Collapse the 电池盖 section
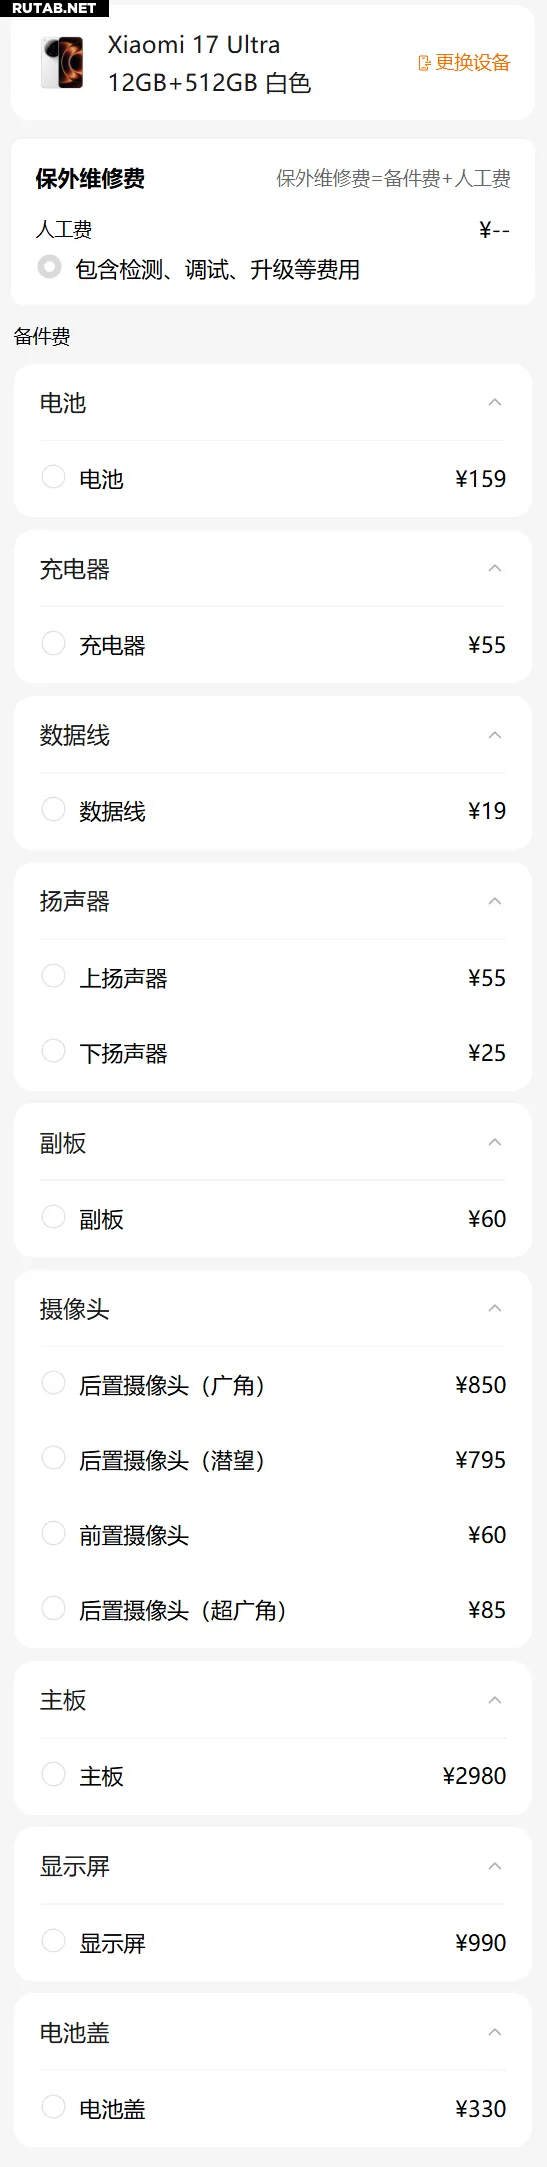 pos(494,2032)
